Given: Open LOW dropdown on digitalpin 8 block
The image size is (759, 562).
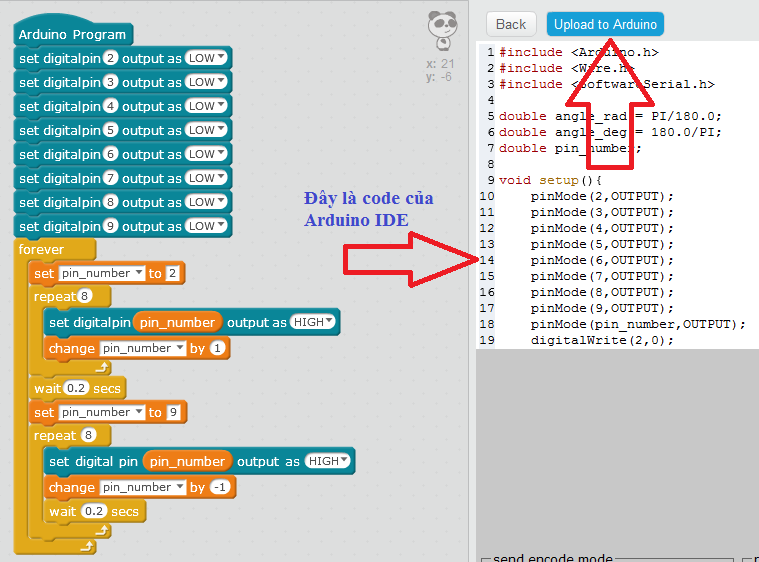Looking at the screenshot, I should click(x=206, y=202).
